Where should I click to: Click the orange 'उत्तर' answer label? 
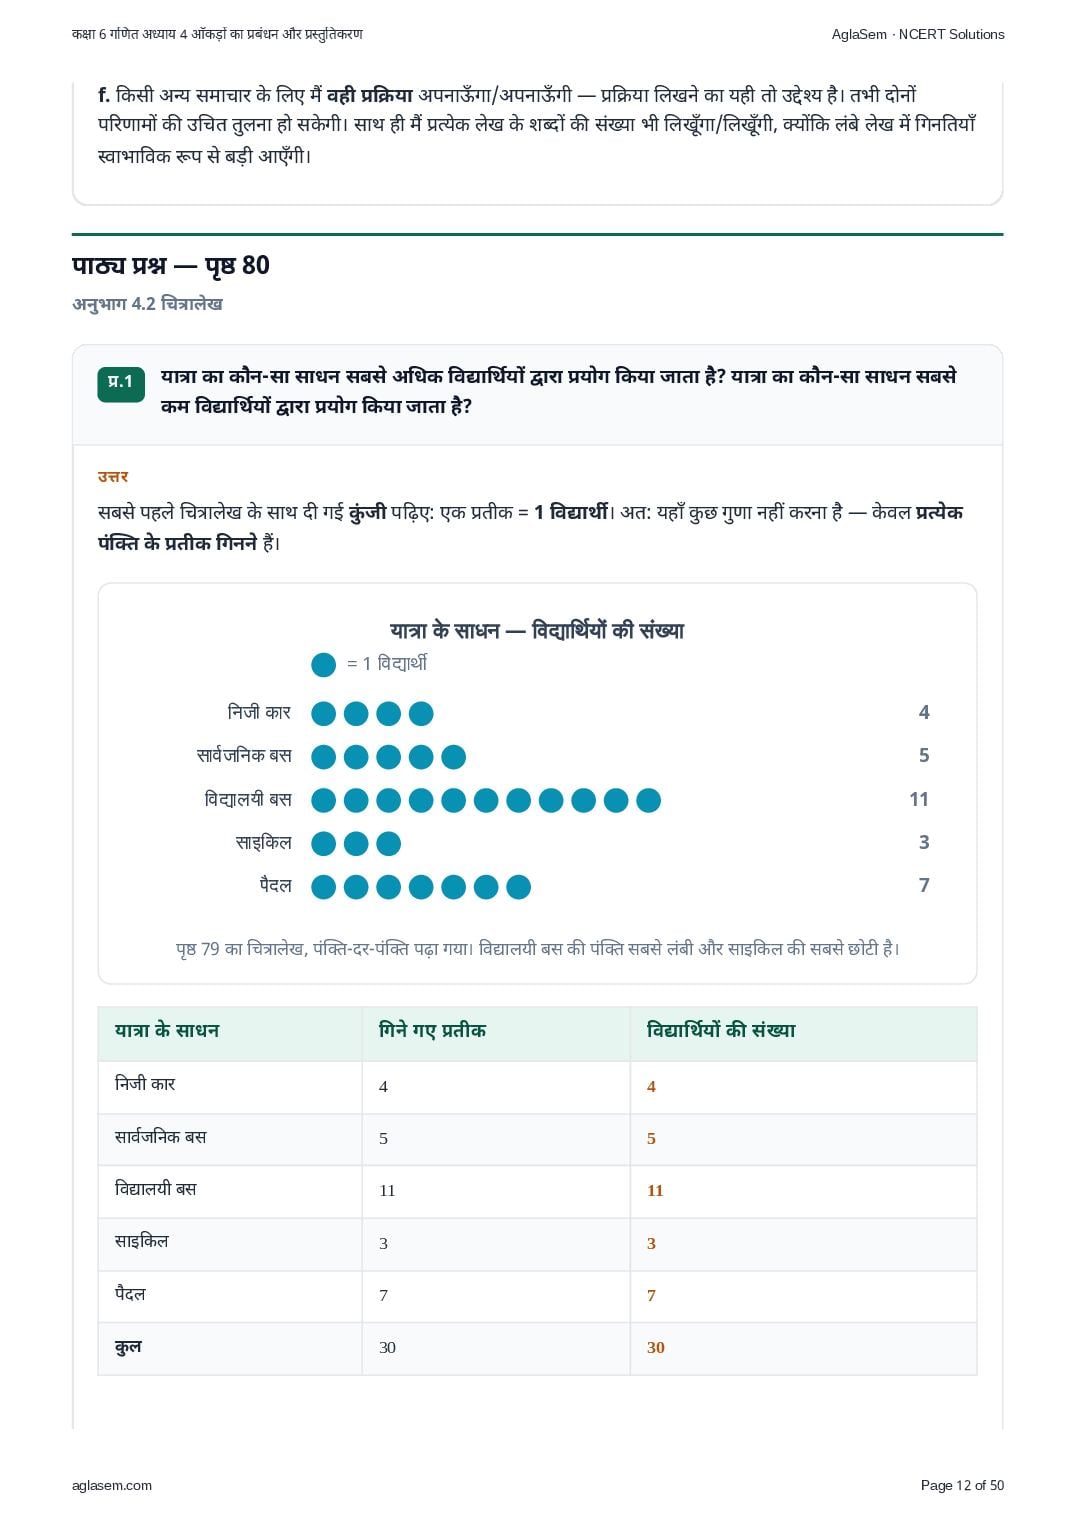click(x=113, y=477)
